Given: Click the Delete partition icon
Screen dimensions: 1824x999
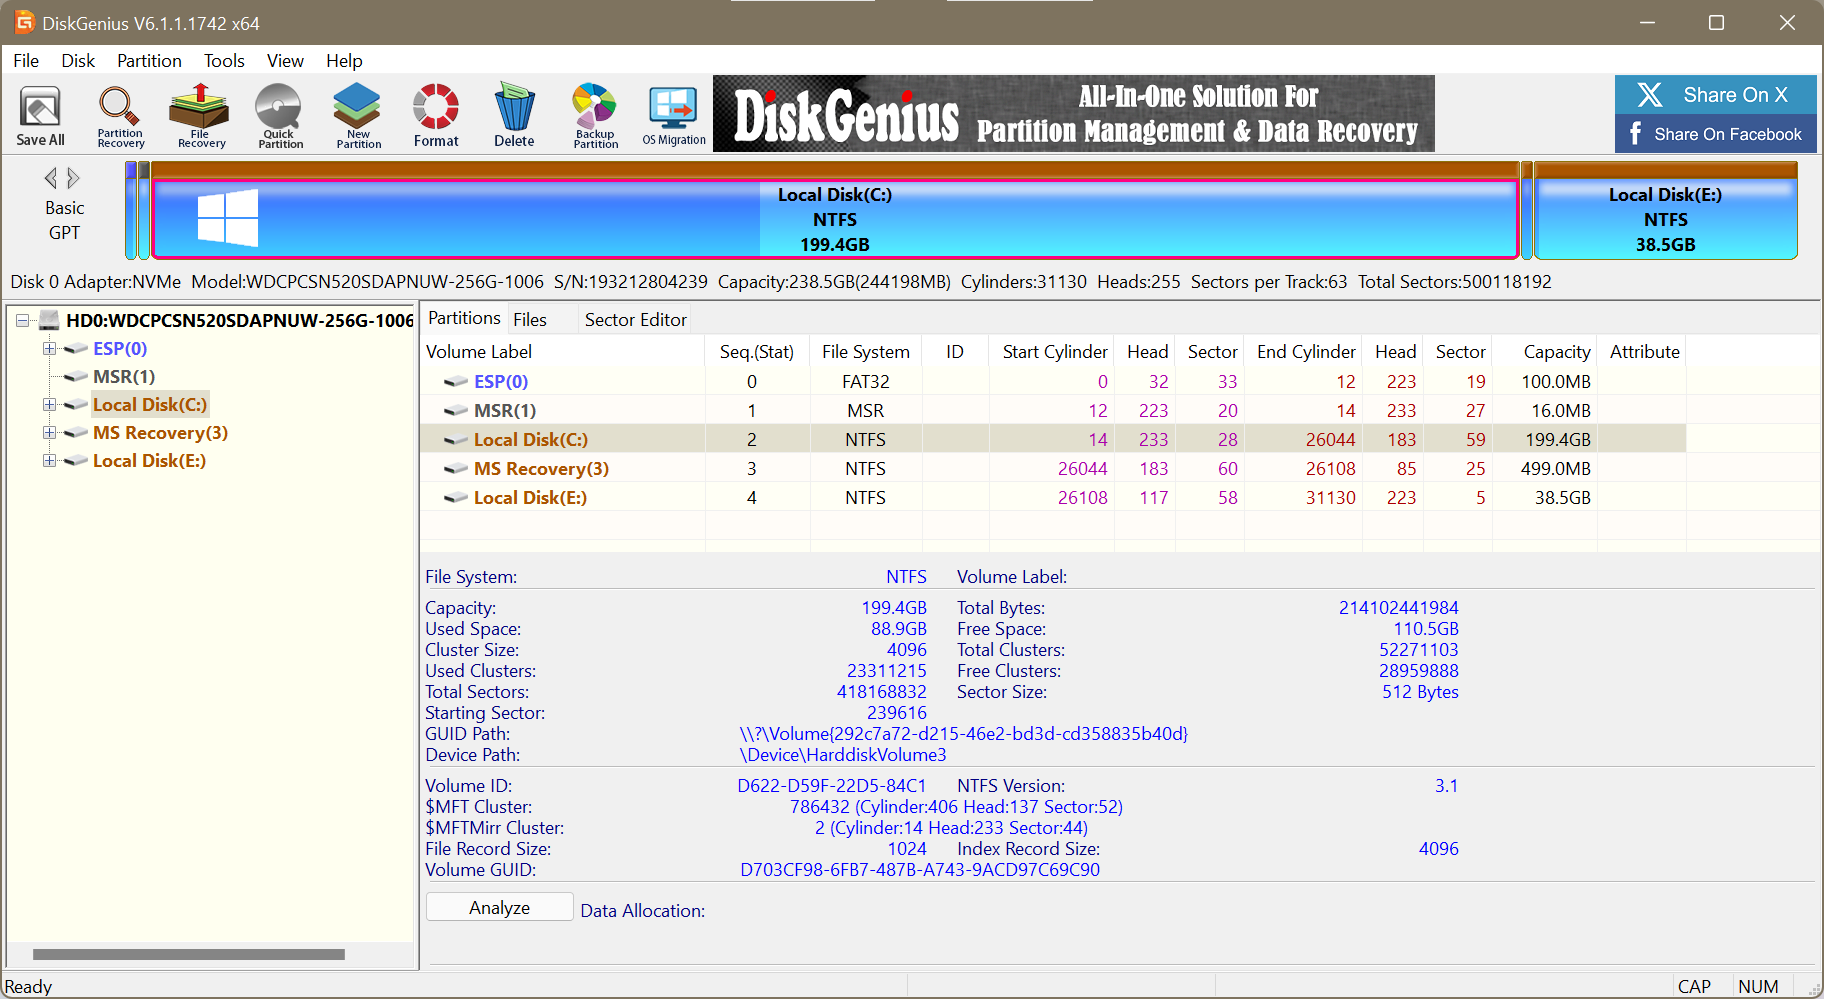Looking at the screenshot, I should pyautogui.click(x=514, y=115).
